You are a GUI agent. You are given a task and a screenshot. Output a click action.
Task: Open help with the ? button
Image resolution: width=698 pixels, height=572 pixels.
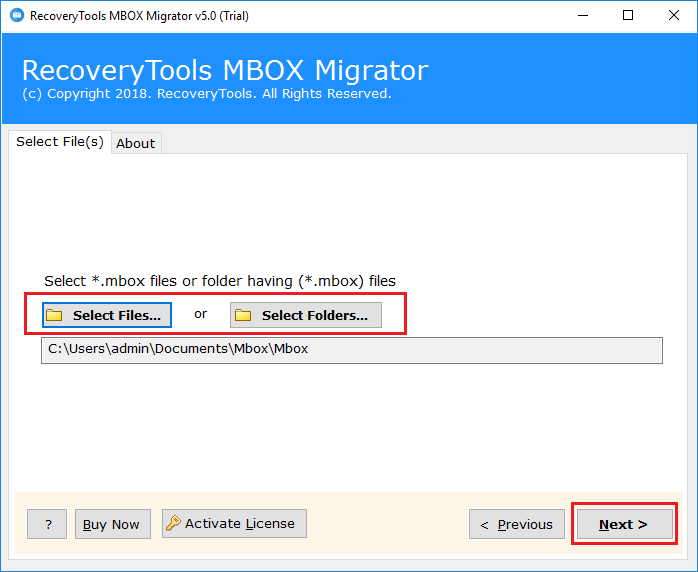pos(47,524)
